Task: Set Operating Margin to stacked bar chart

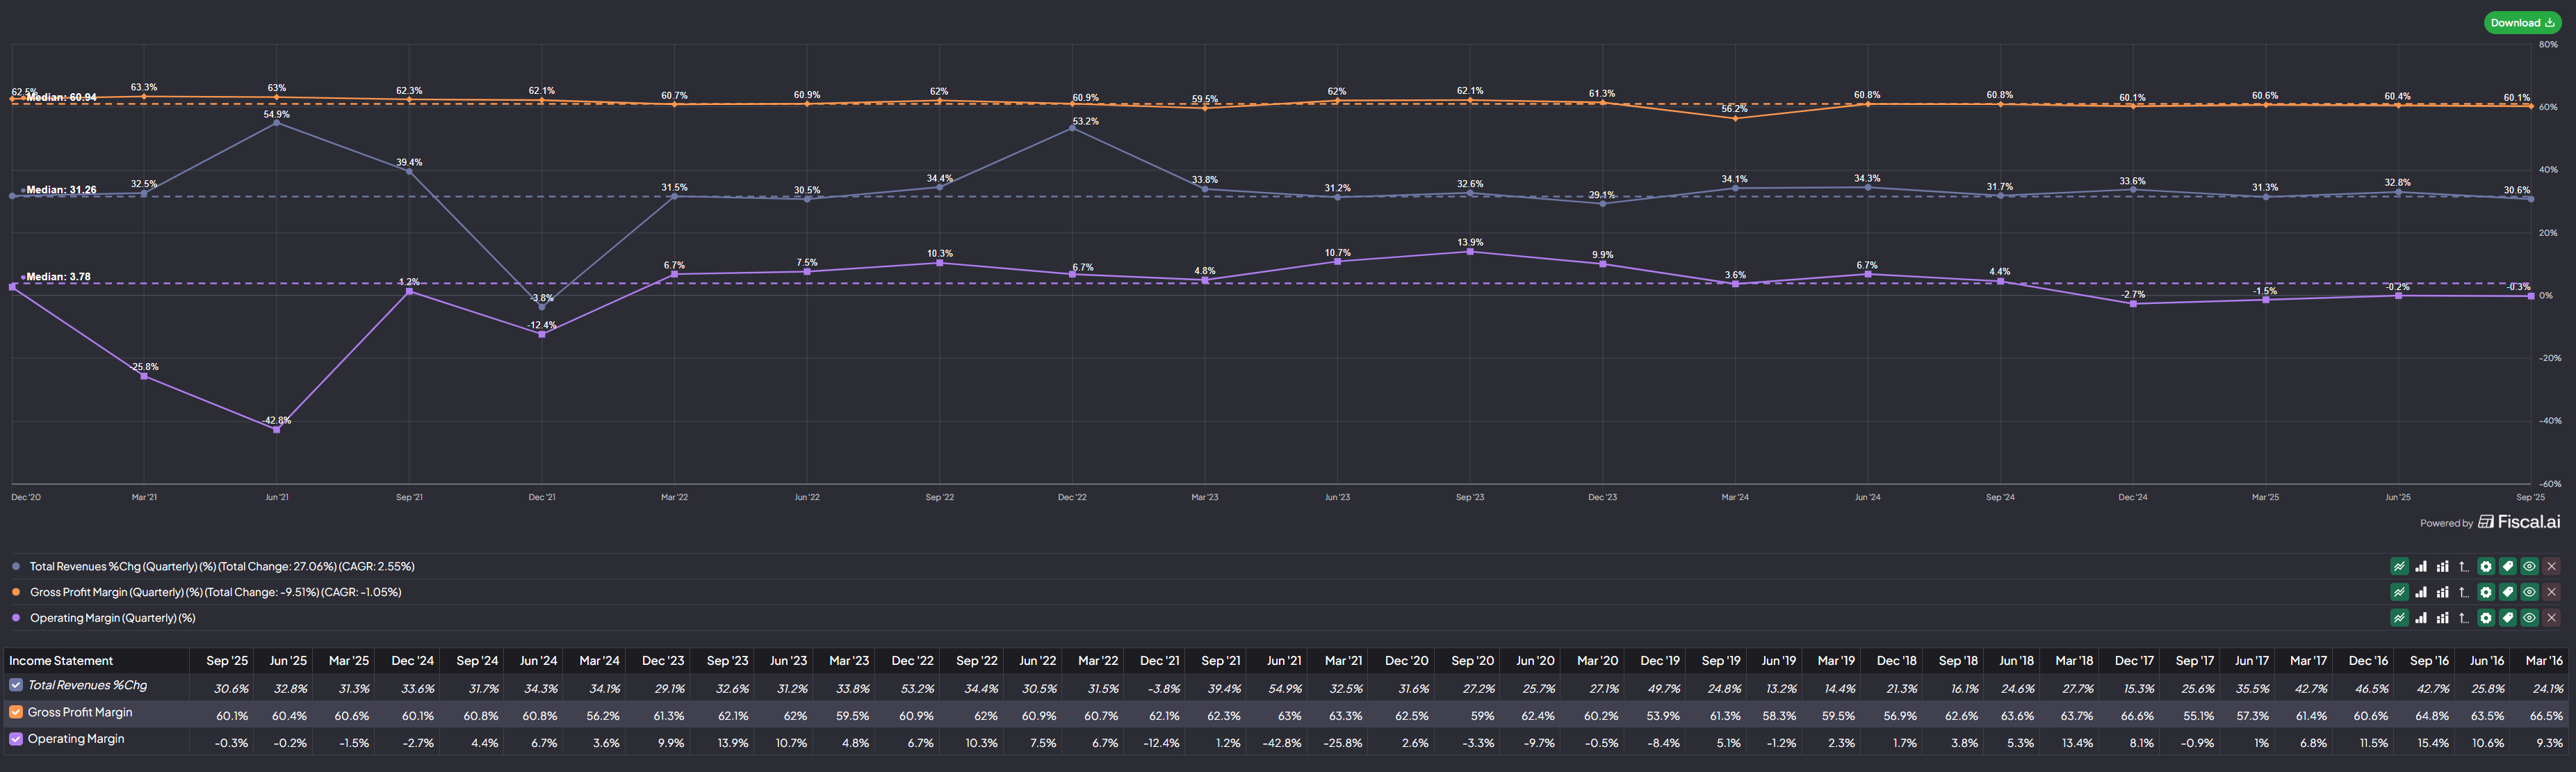Action: (2442, 618)
